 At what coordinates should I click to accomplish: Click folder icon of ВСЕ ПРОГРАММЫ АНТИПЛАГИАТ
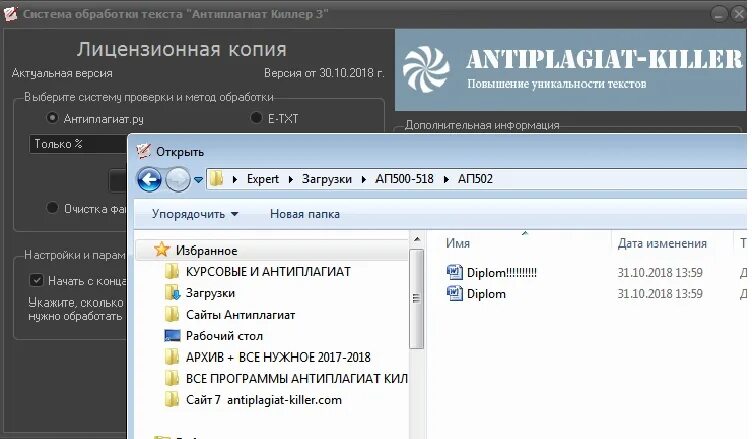click(171, 378)
